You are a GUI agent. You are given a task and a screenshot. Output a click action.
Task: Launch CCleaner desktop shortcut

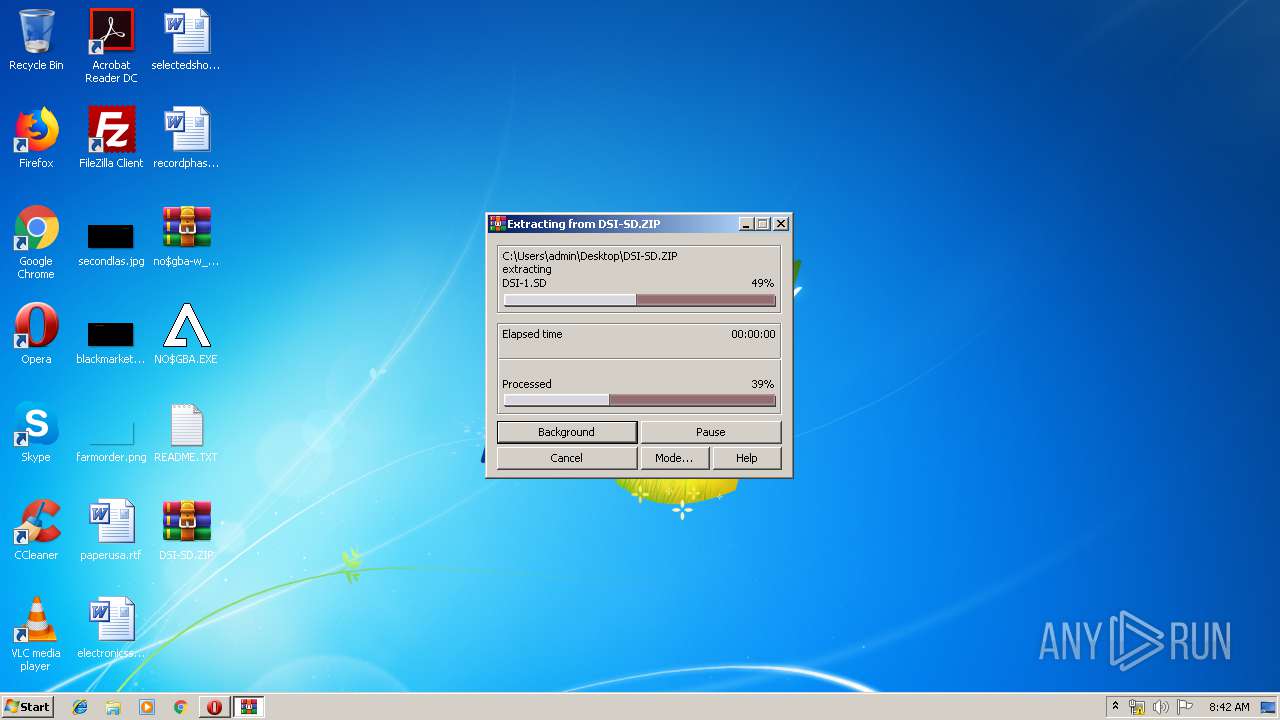[36, 531]
